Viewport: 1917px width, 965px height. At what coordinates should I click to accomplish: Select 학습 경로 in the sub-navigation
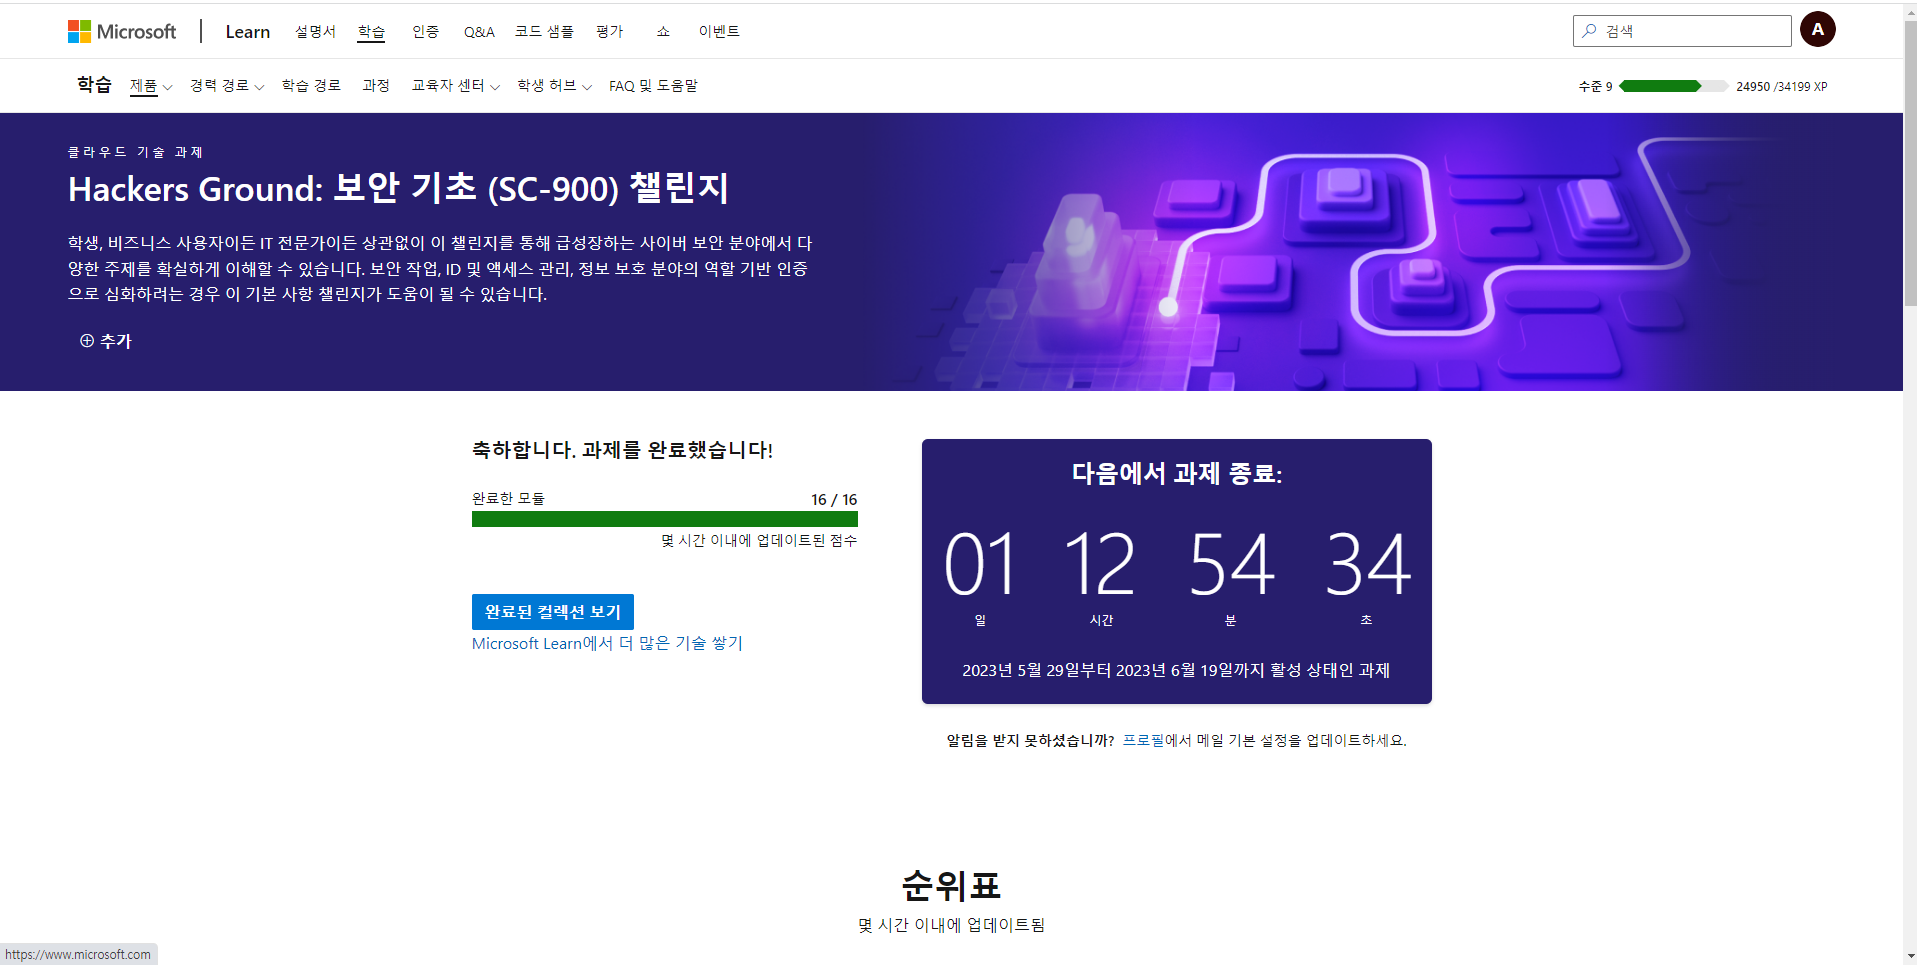311,86
